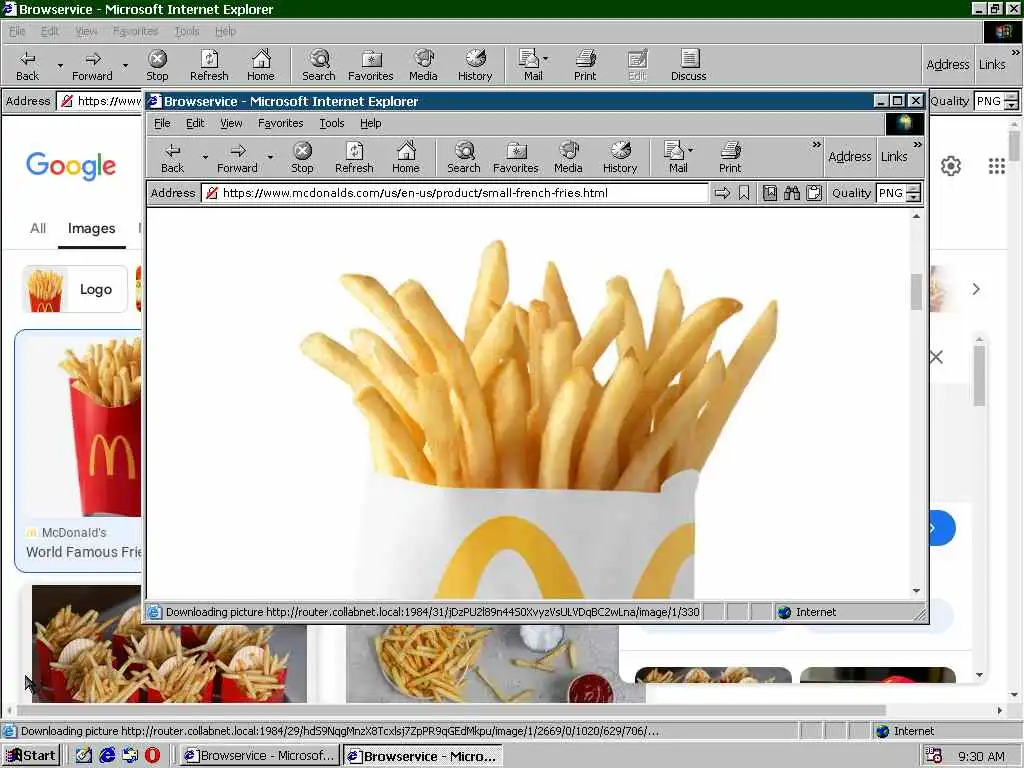The image size is (1024, 768).
Task: Click Refresh in the front window toolbar
Action: [354, 158]
